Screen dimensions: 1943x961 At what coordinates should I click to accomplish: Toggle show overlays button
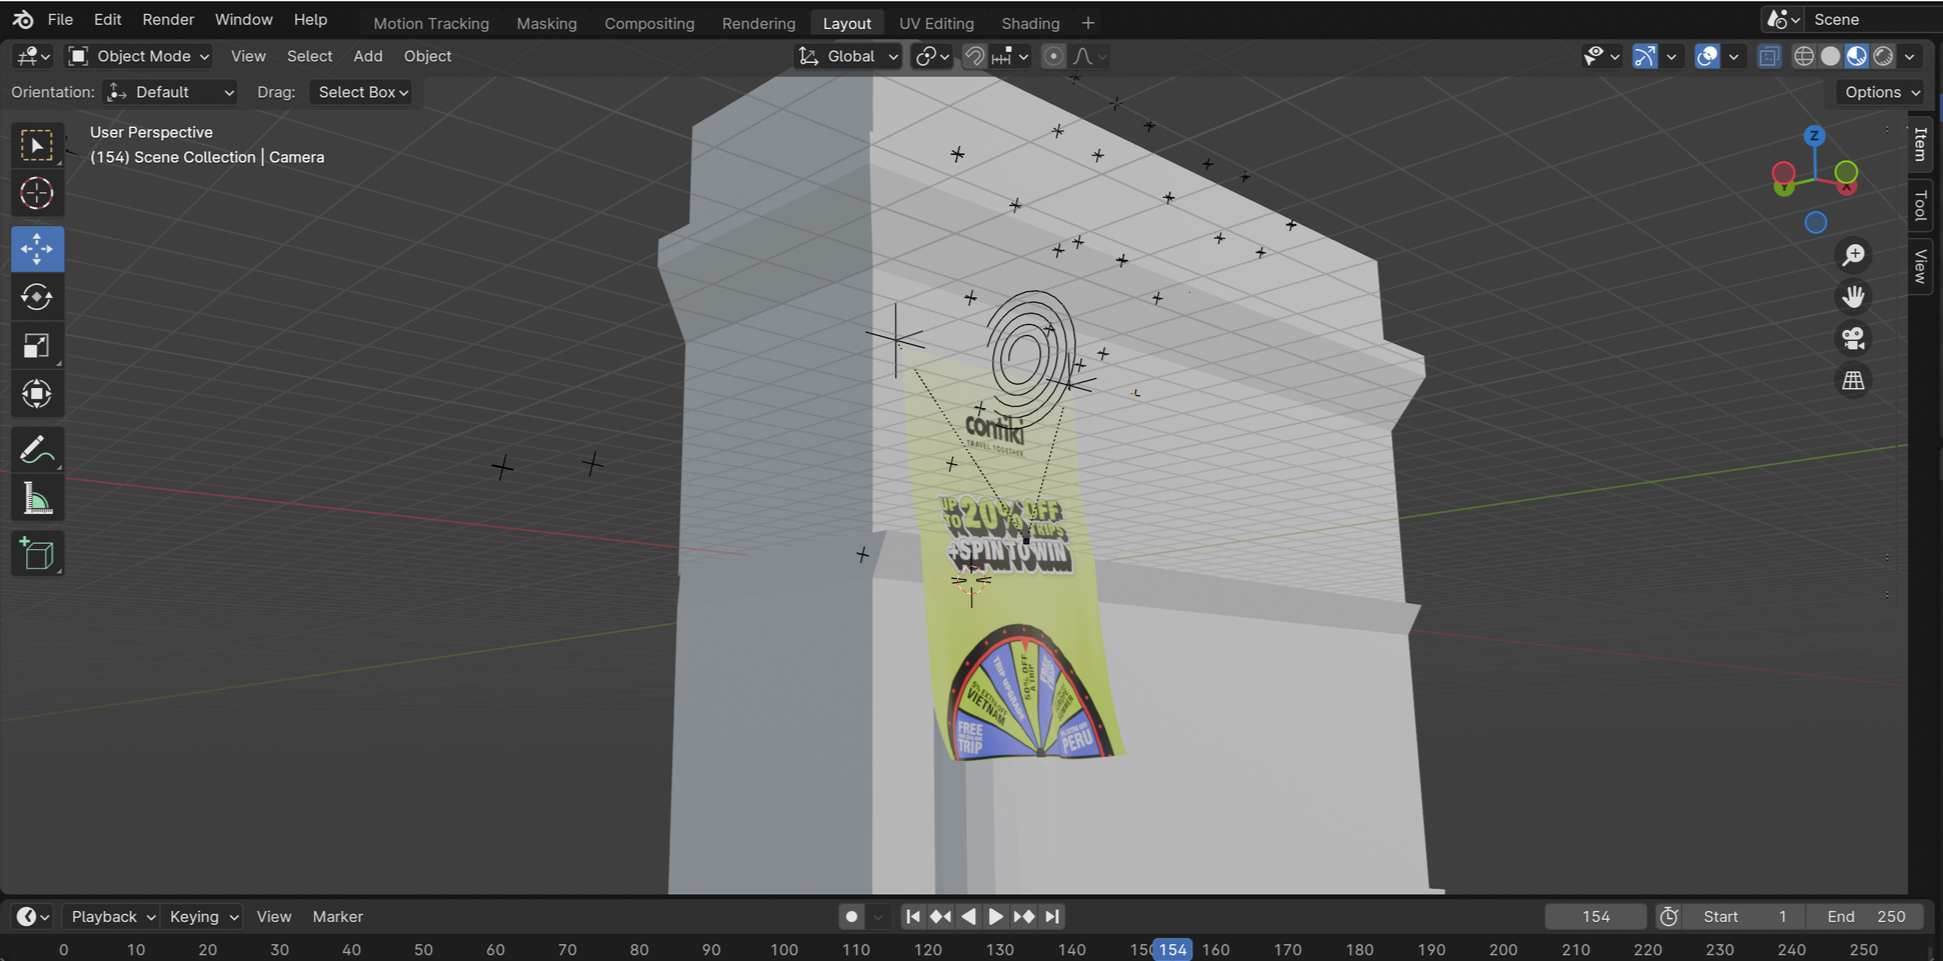coord(1707,56)
